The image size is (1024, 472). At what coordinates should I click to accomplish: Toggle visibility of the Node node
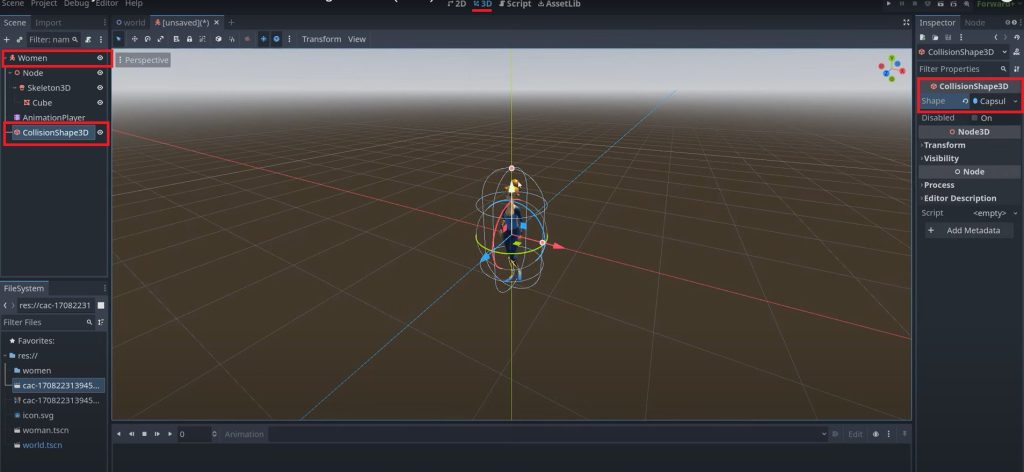coord(100,73)
